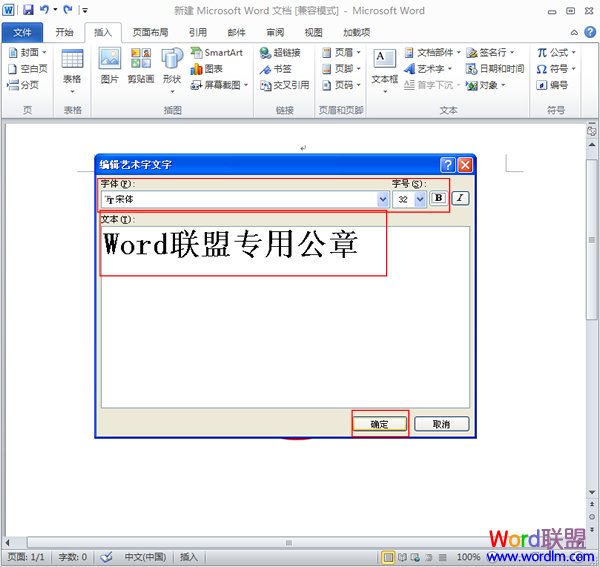
Task: Switch to the Page Layout (页面布局) tab
Action: tap(150, 33)
